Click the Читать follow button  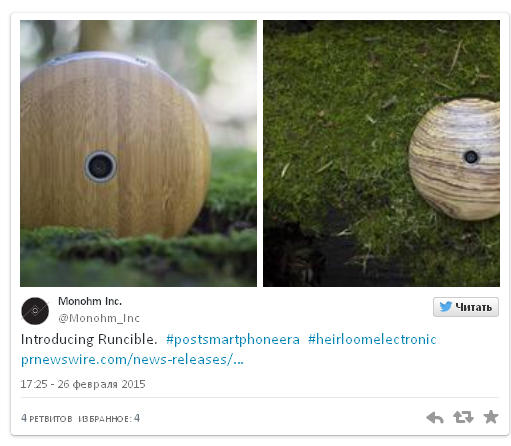point(466,307)
